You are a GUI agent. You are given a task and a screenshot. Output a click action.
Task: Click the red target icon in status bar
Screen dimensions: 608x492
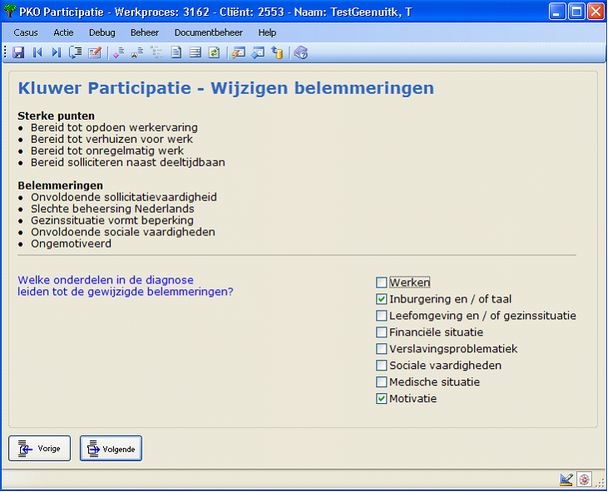pos(584,480)
